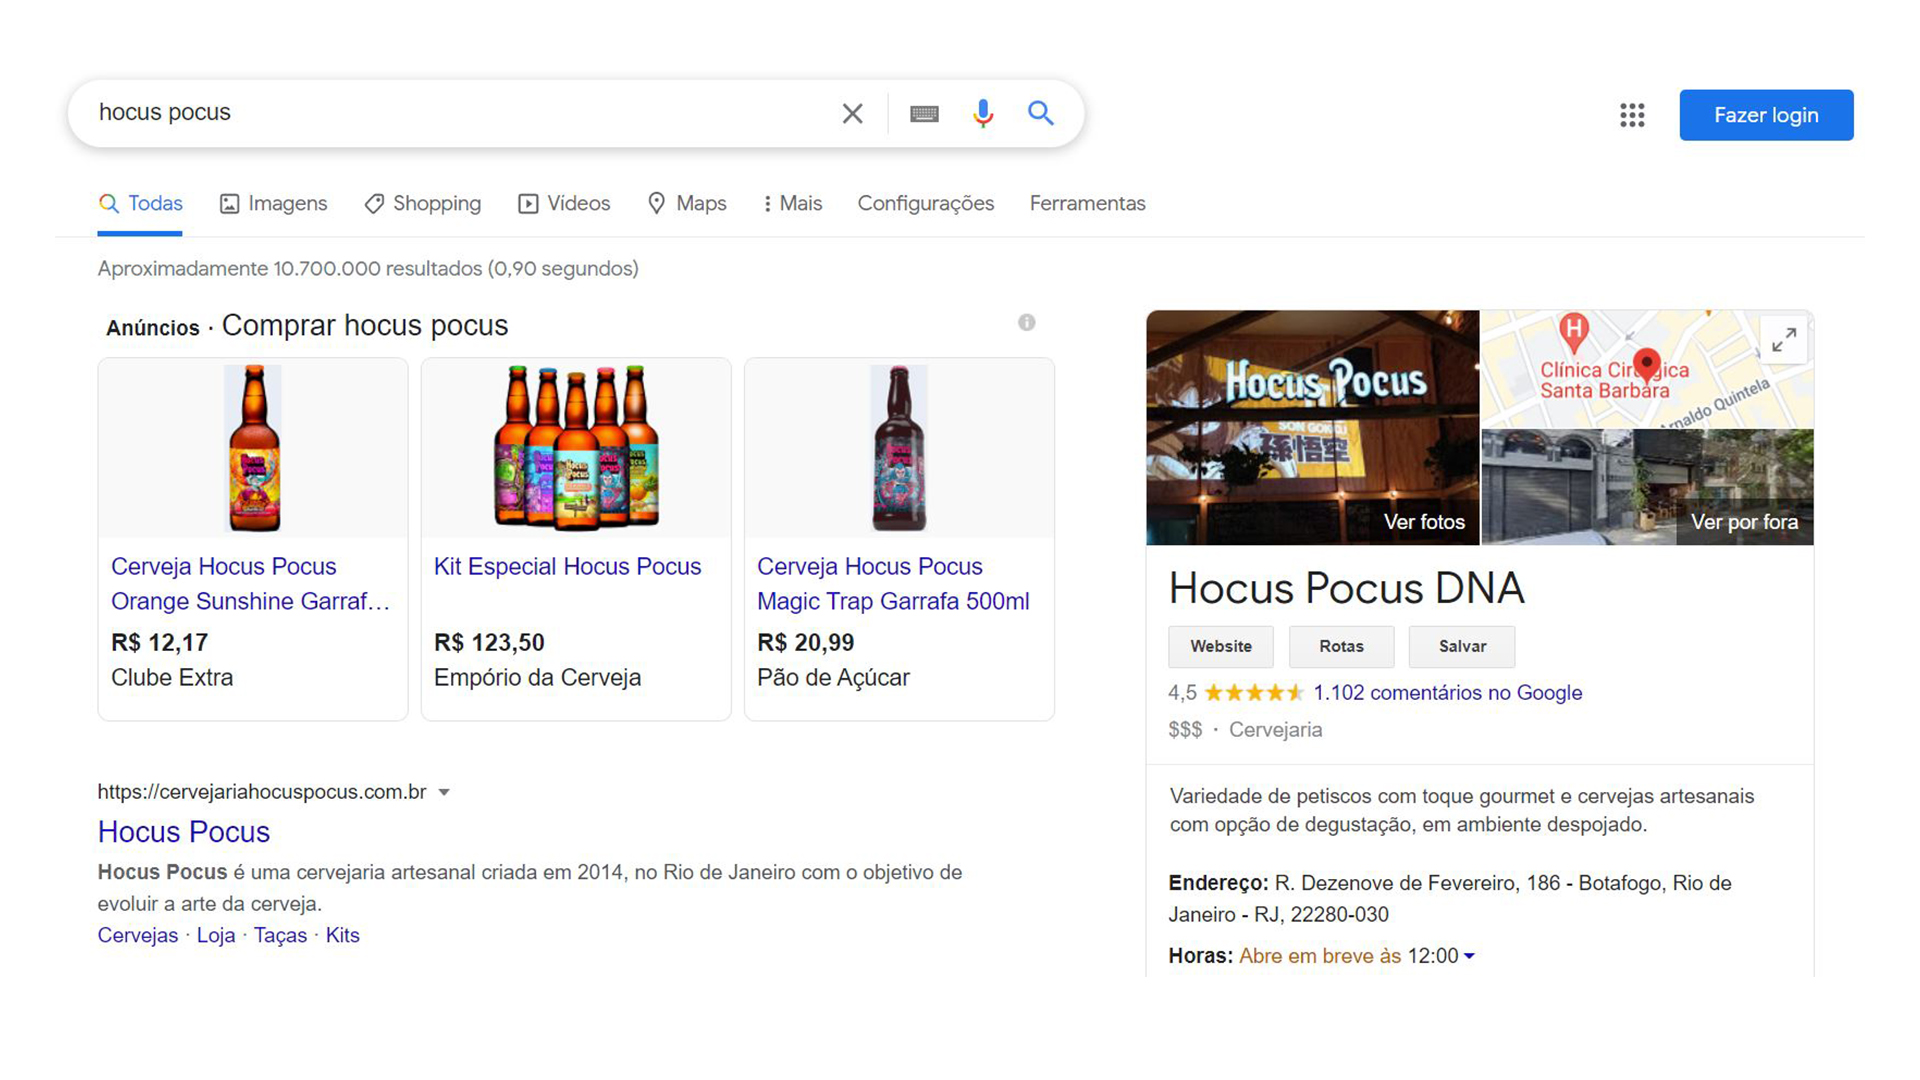
Task: Open the Taças sitelink
Action: [280, 936]
